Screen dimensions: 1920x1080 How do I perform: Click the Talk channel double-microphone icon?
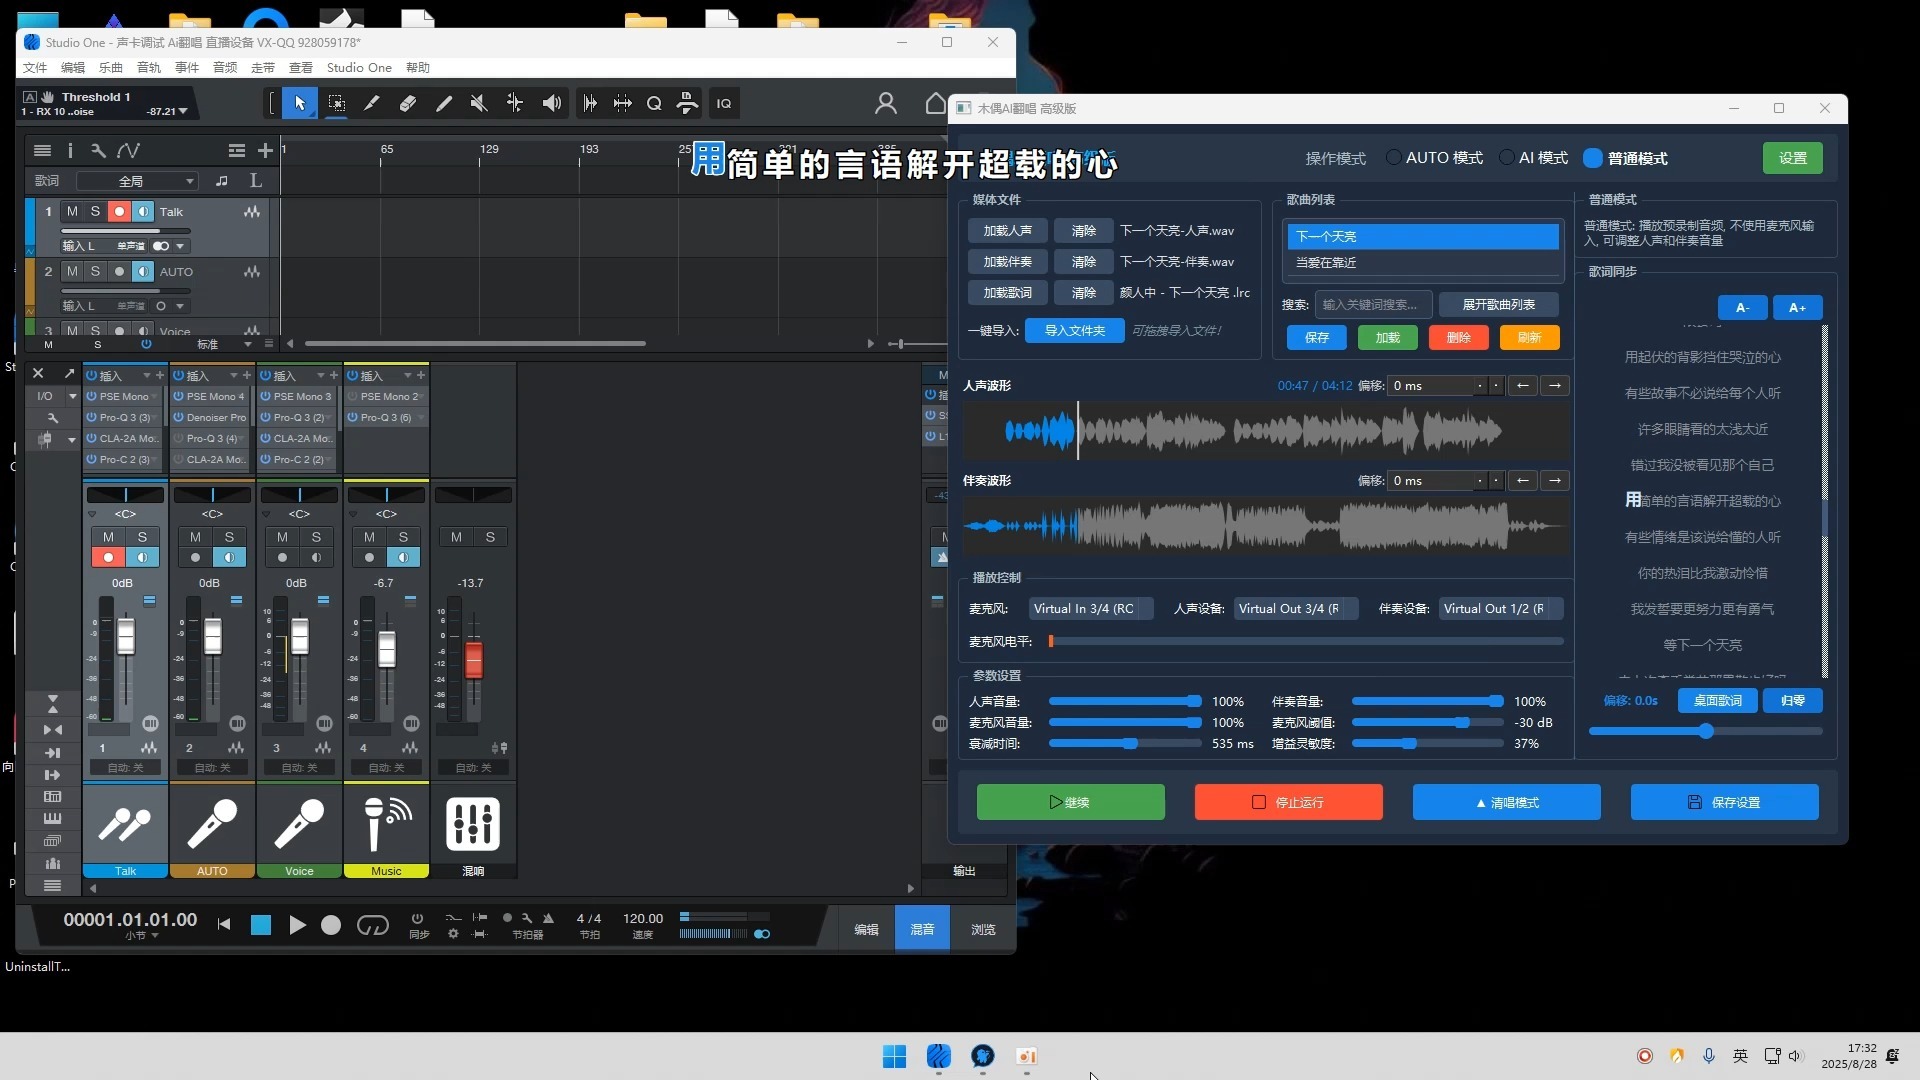click(125, 823)
